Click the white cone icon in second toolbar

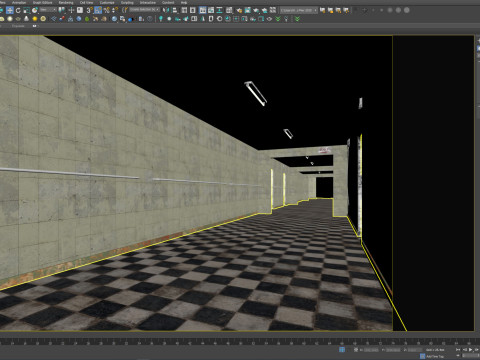[x=26, y=19]
